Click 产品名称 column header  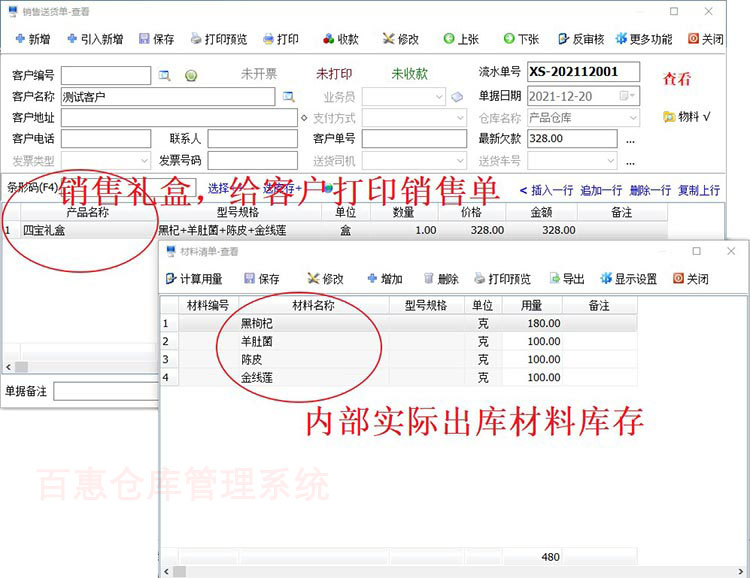[x=88, y=212]
